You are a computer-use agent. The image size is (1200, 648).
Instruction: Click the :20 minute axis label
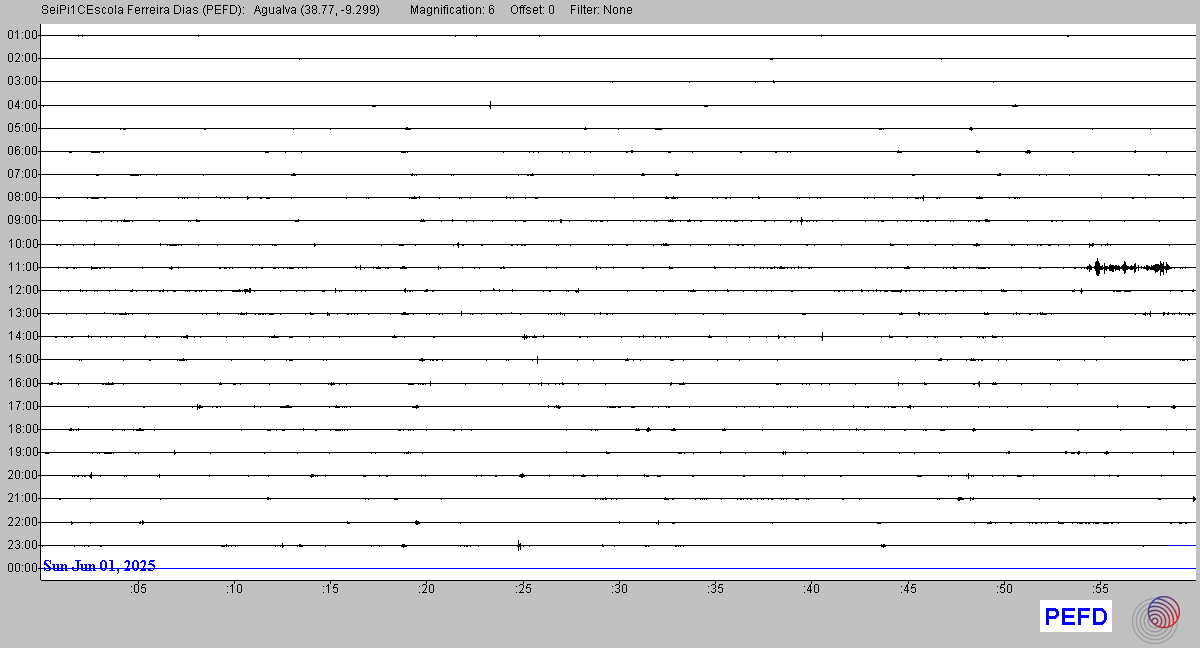(x=427, y=589)
